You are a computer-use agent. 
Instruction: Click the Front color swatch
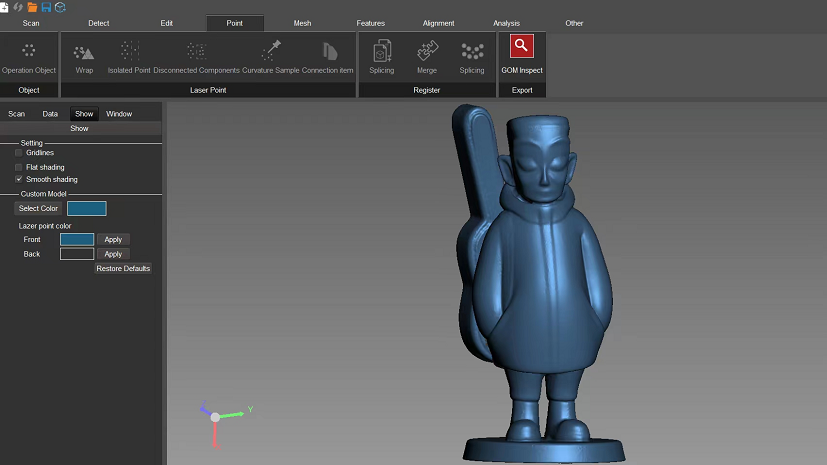tap(77, 239)
